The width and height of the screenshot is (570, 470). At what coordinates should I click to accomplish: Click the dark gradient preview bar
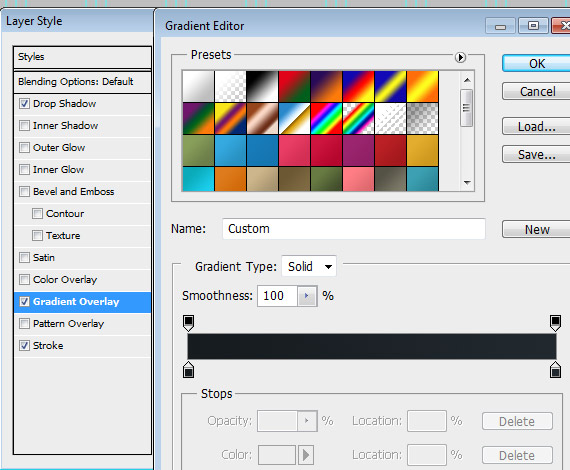point(372,346)
